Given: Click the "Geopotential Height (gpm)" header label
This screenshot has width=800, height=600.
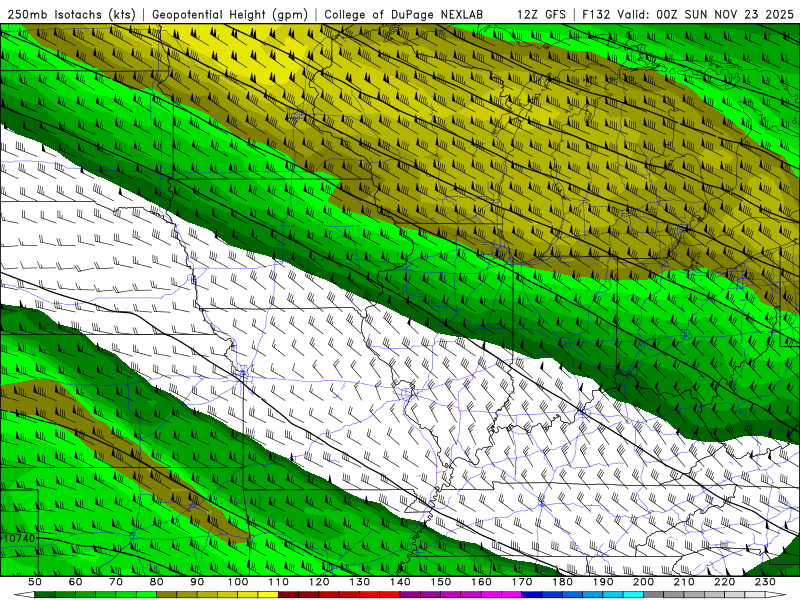Looking at the screenshot, I should tap(230, 15).
